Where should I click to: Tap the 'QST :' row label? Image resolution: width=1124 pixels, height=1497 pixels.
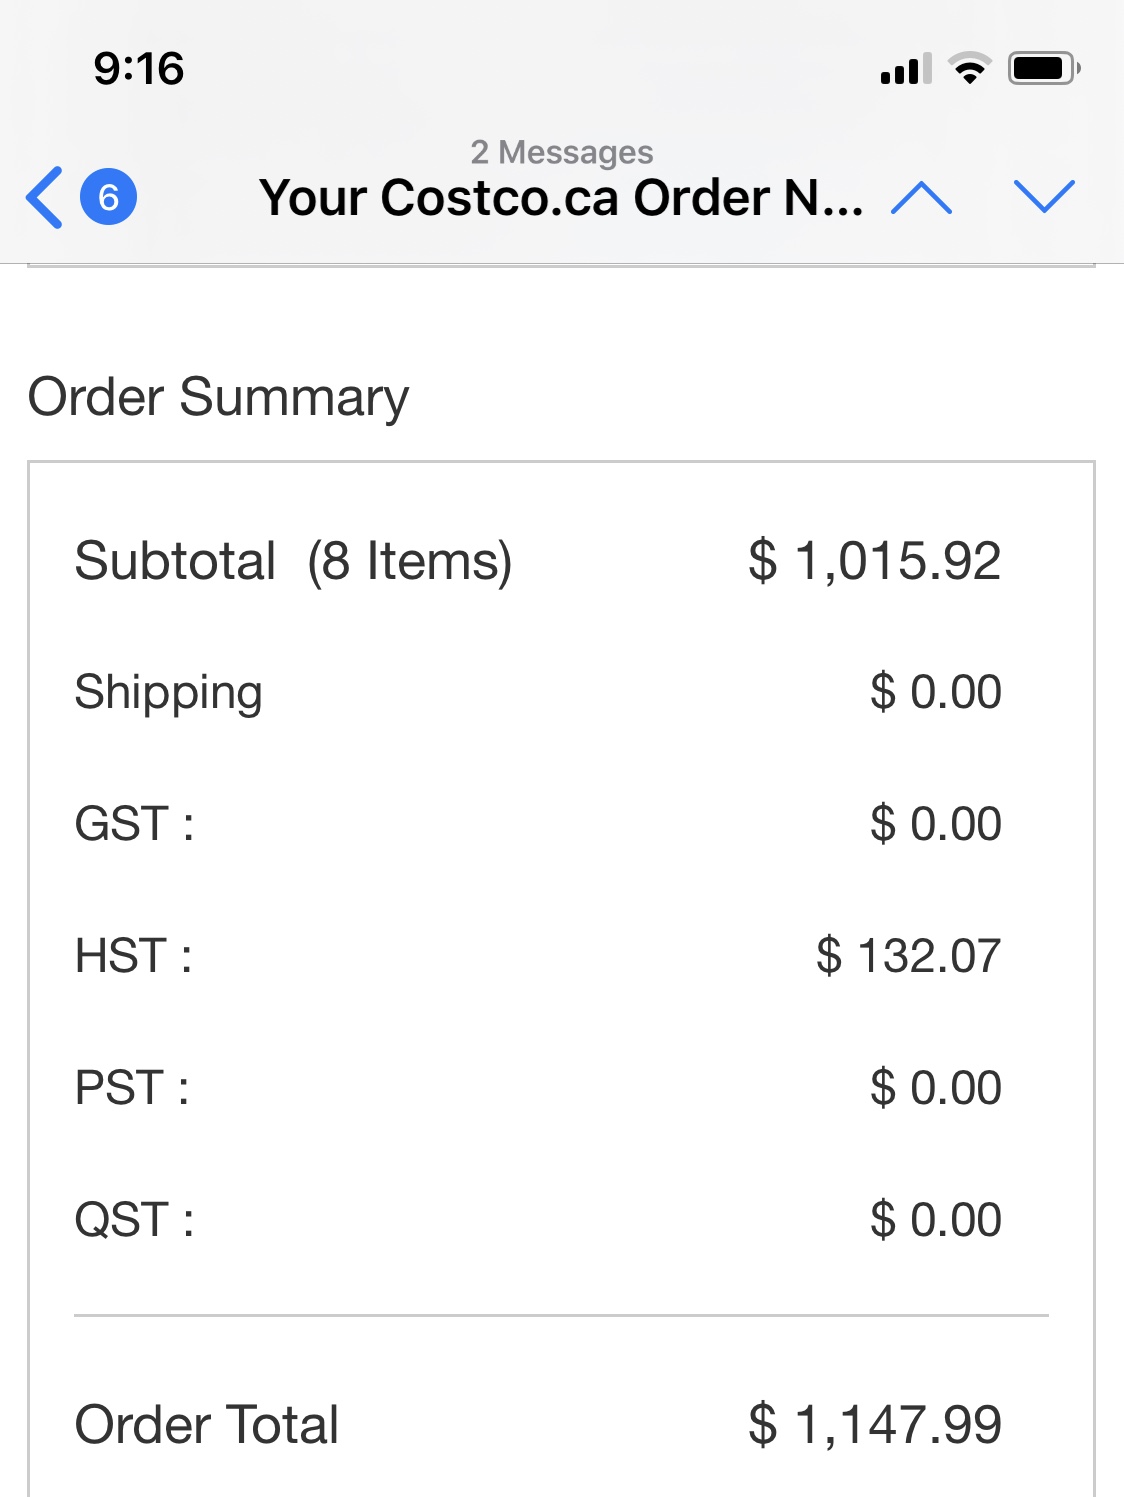tap(134, 1220)
